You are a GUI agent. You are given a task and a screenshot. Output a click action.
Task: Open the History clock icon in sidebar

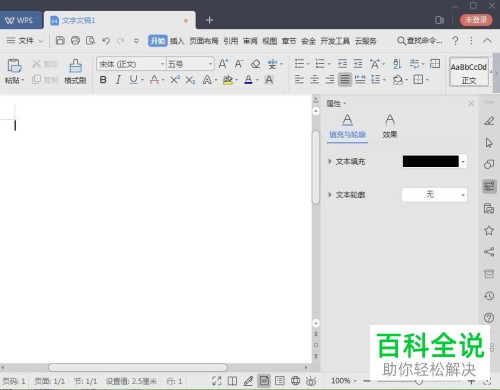(489, 296)
